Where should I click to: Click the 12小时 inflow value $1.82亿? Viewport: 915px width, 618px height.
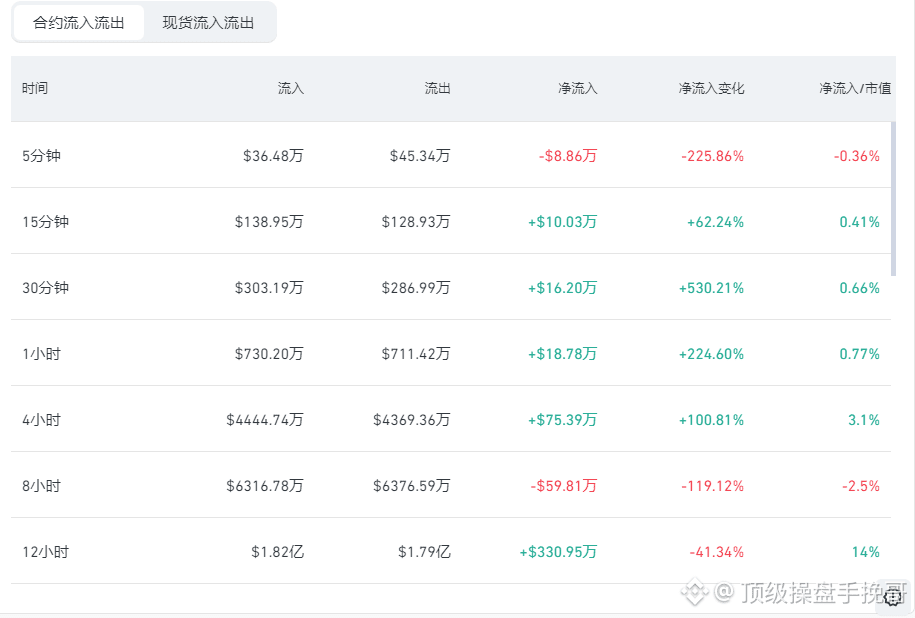pos(278,551)
